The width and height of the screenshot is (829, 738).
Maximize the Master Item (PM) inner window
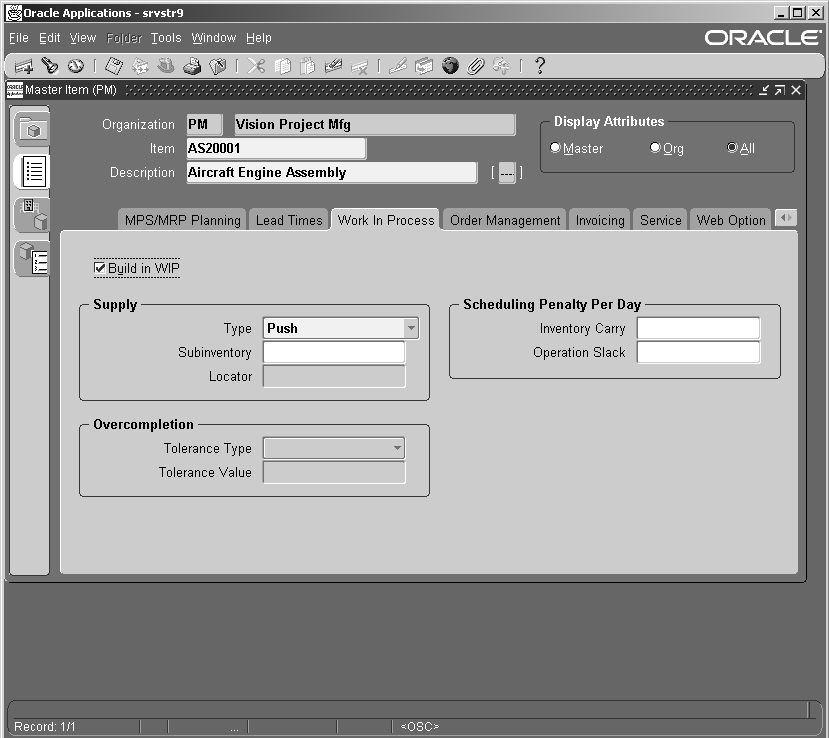(x=779, y=90)
